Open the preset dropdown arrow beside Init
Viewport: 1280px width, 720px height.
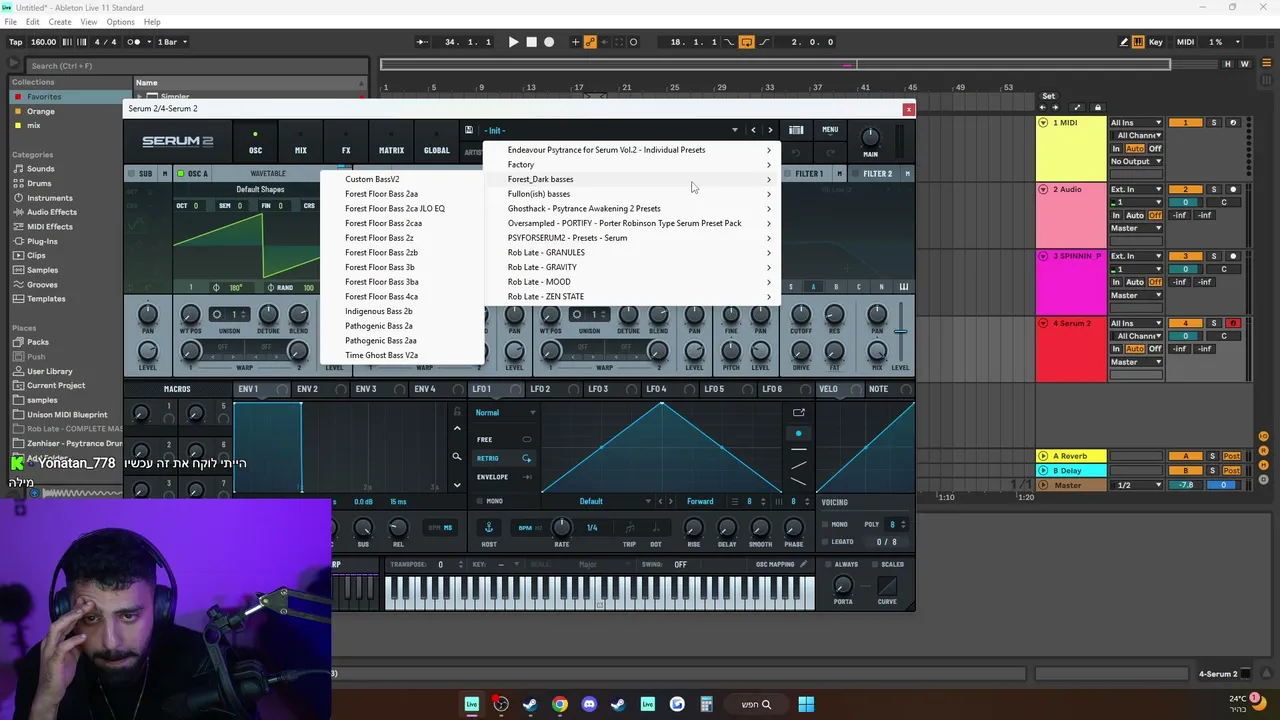click(735, 130)
